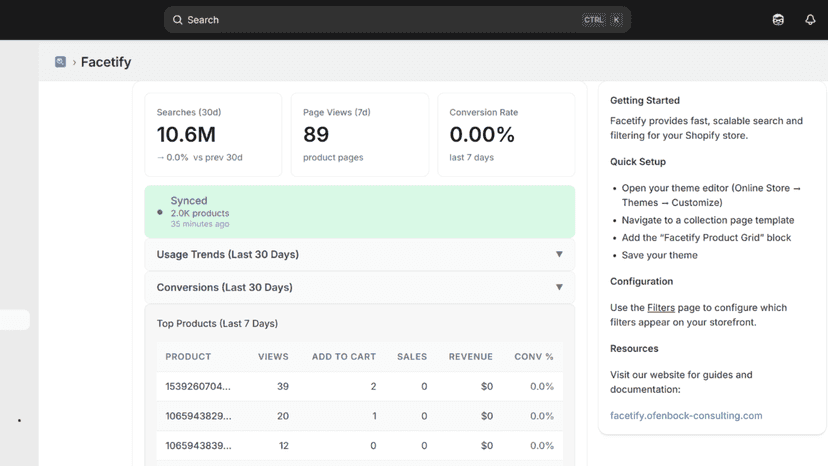
Task: Click the Facetify app icon in breadcrumb
Action: click(x=60, y=62)
